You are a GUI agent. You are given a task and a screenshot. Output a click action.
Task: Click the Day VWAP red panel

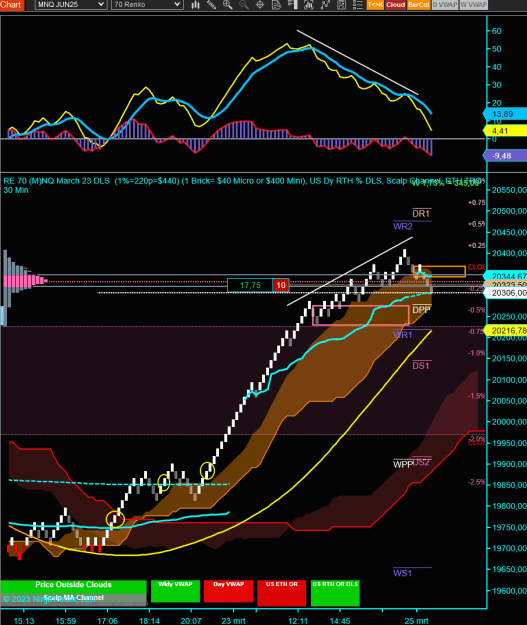click(x=228, y=591)
